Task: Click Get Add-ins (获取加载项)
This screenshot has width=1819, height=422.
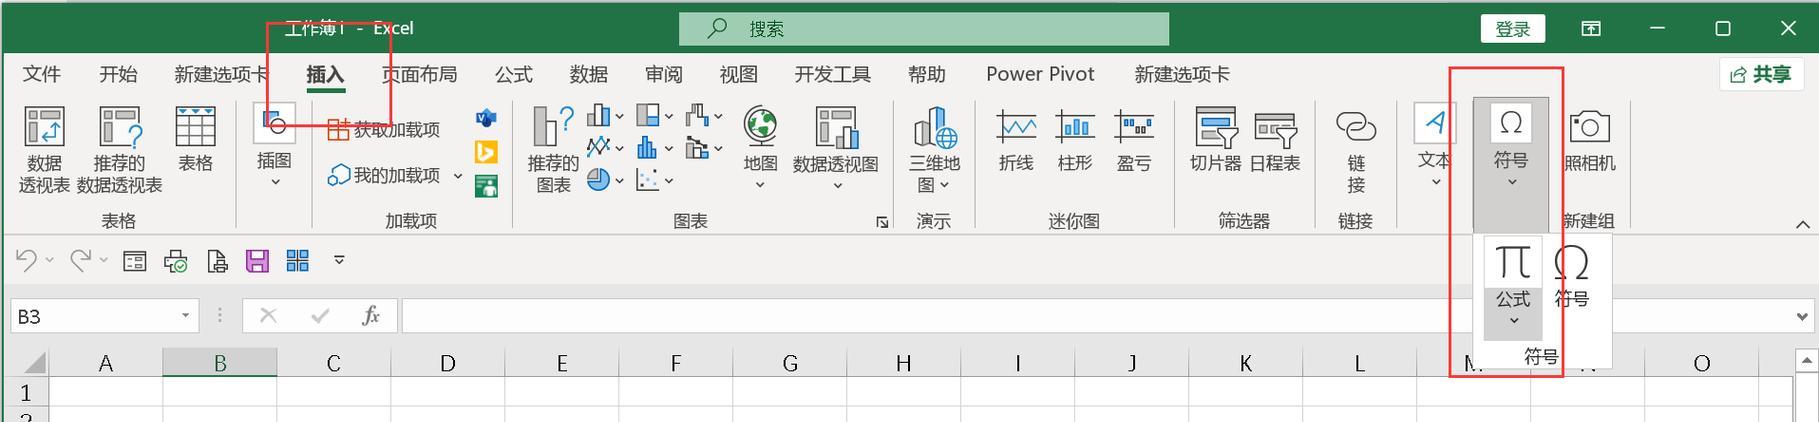Action: tap(384, 130)
